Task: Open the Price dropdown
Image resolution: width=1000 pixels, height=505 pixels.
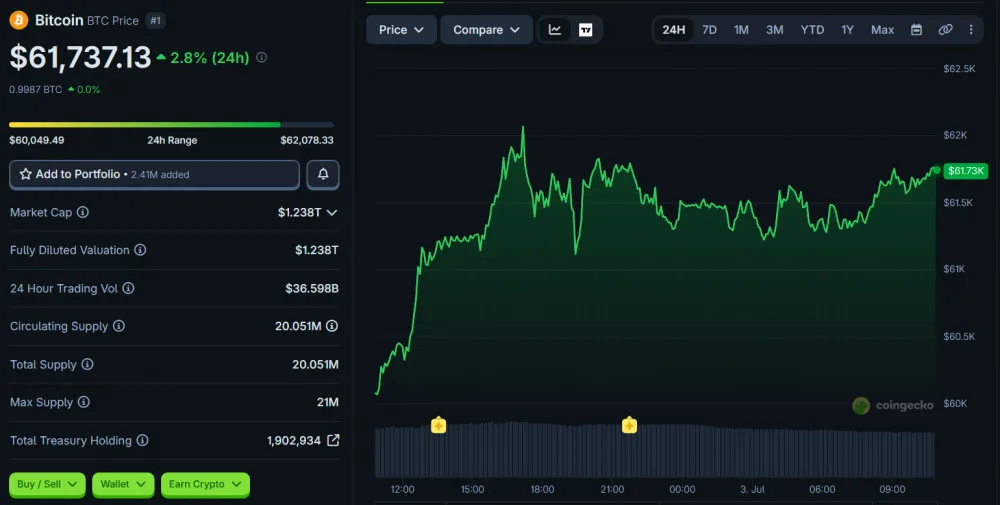Action: click(401, 30)
